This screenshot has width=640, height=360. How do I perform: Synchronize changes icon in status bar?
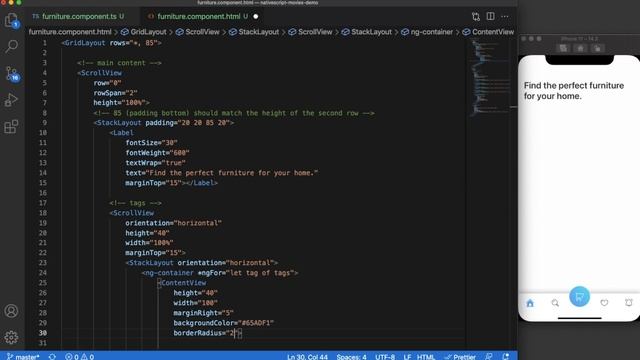tap(52, 356)
